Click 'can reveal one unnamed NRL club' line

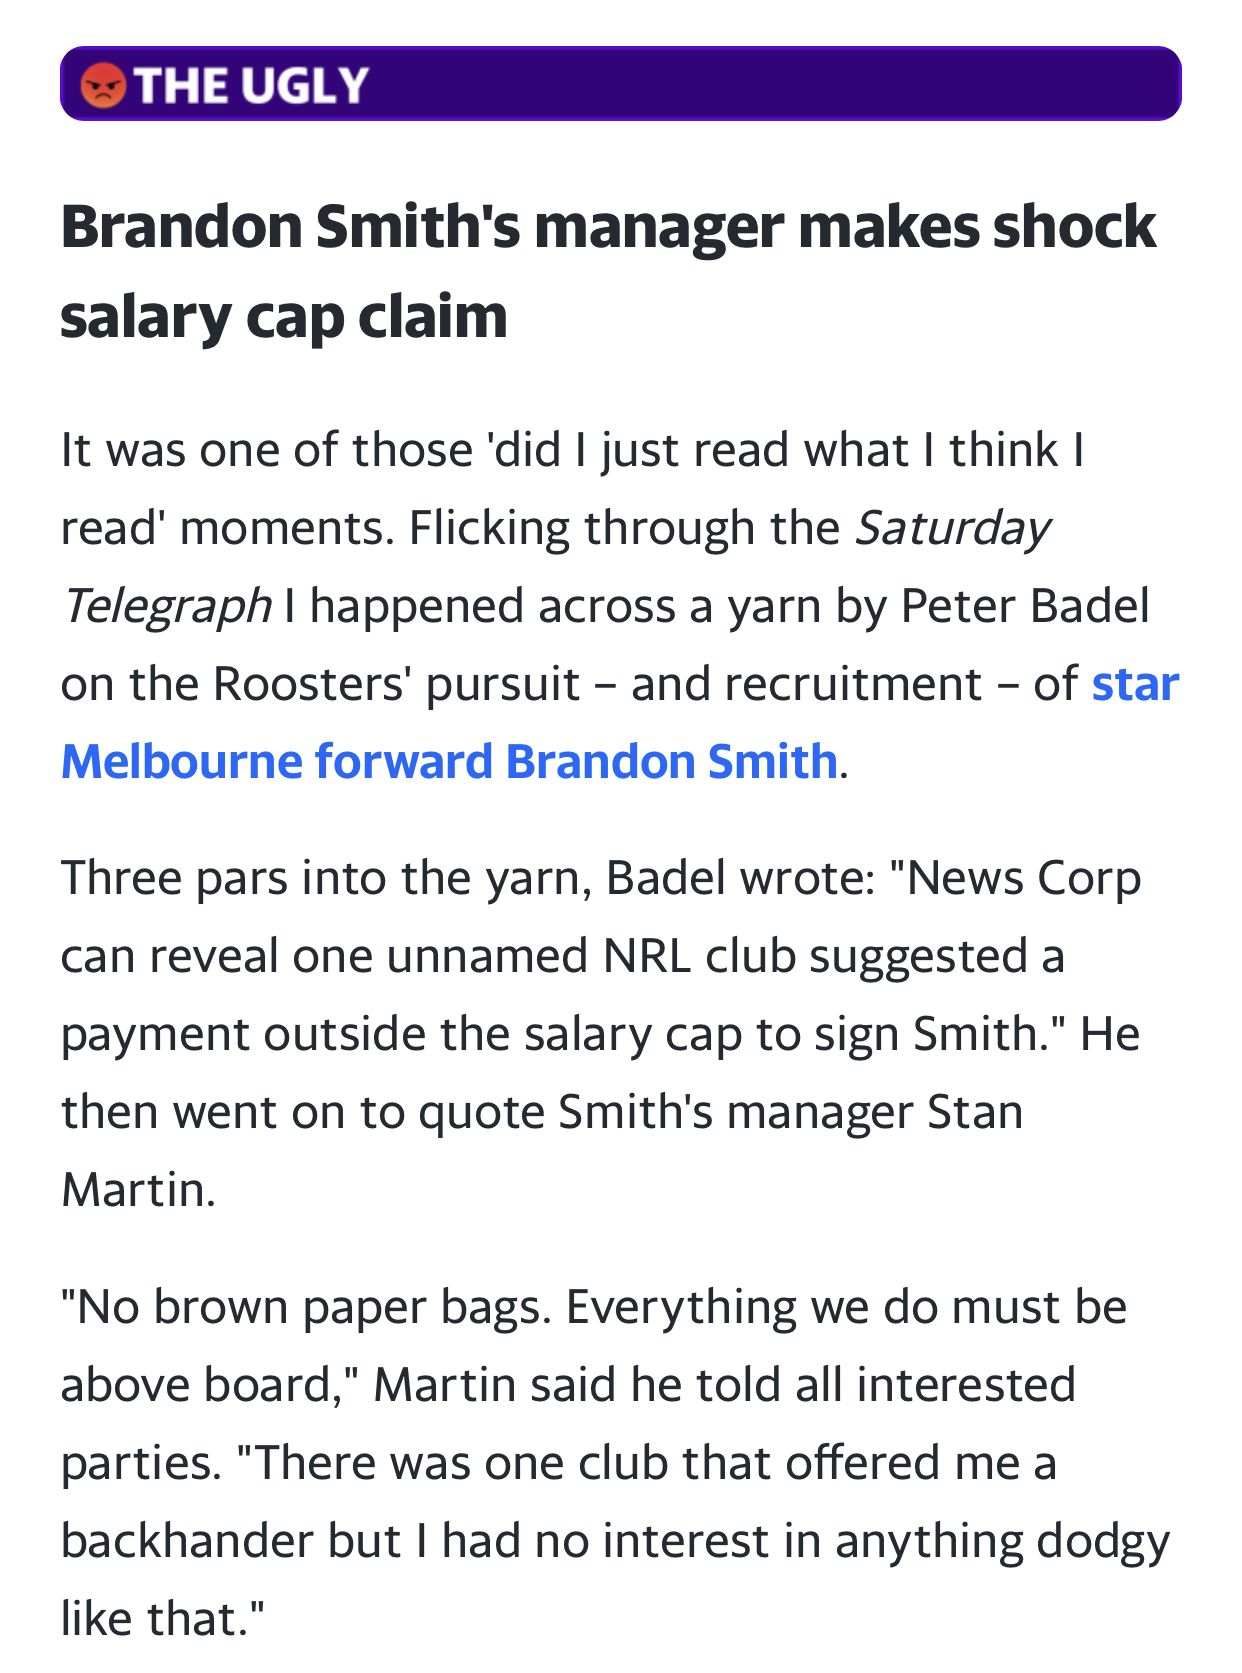tap(563, 956)
